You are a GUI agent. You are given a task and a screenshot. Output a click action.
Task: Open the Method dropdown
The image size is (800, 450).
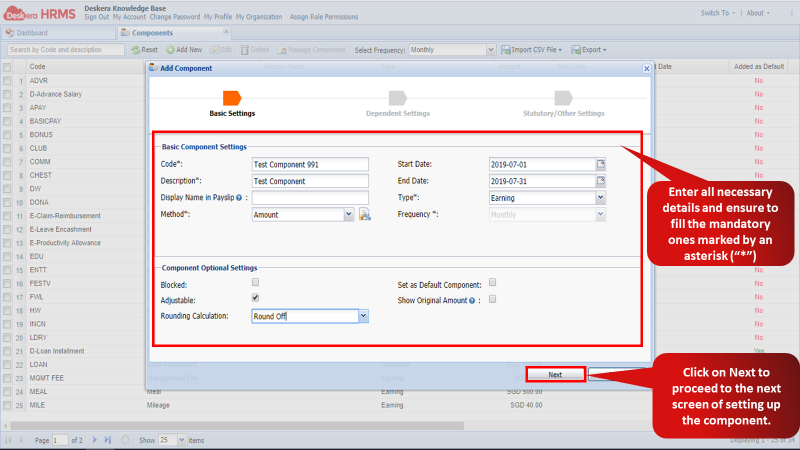348,215
